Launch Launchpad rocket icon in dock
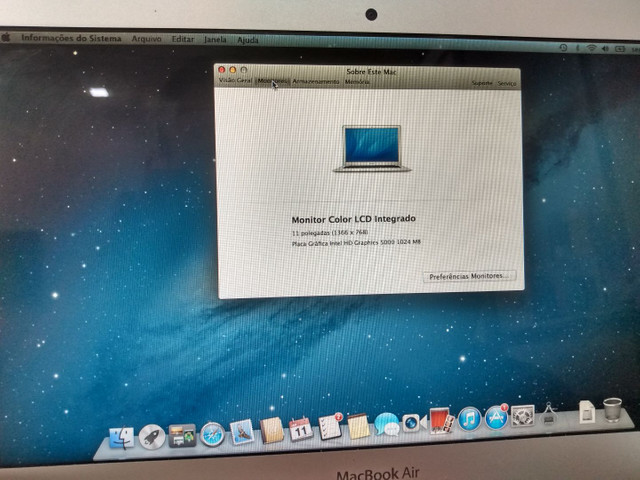This screenshot has height=480, width=640. tap(152, 437)
